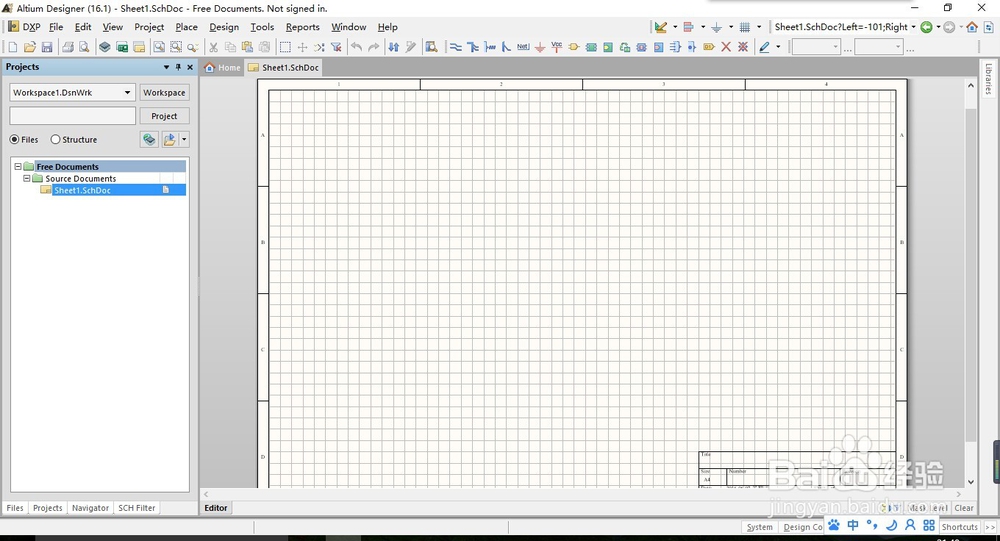Select the rubber stamp tool

tap(264, 47)
